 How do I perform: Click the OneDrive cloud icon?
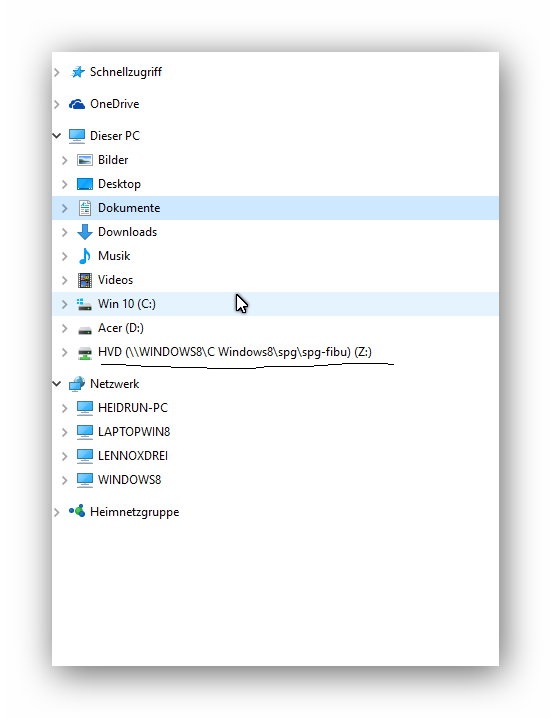(76, 104)
